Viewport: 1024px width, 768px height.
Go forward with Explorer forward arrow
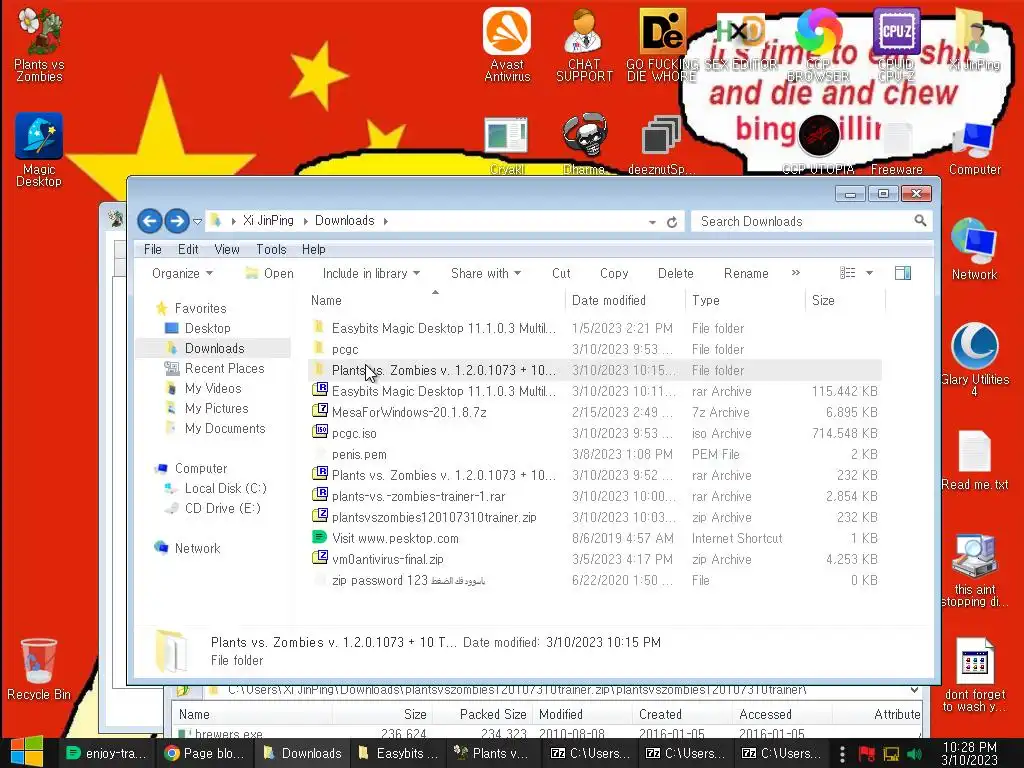click(x=176, y=221)
